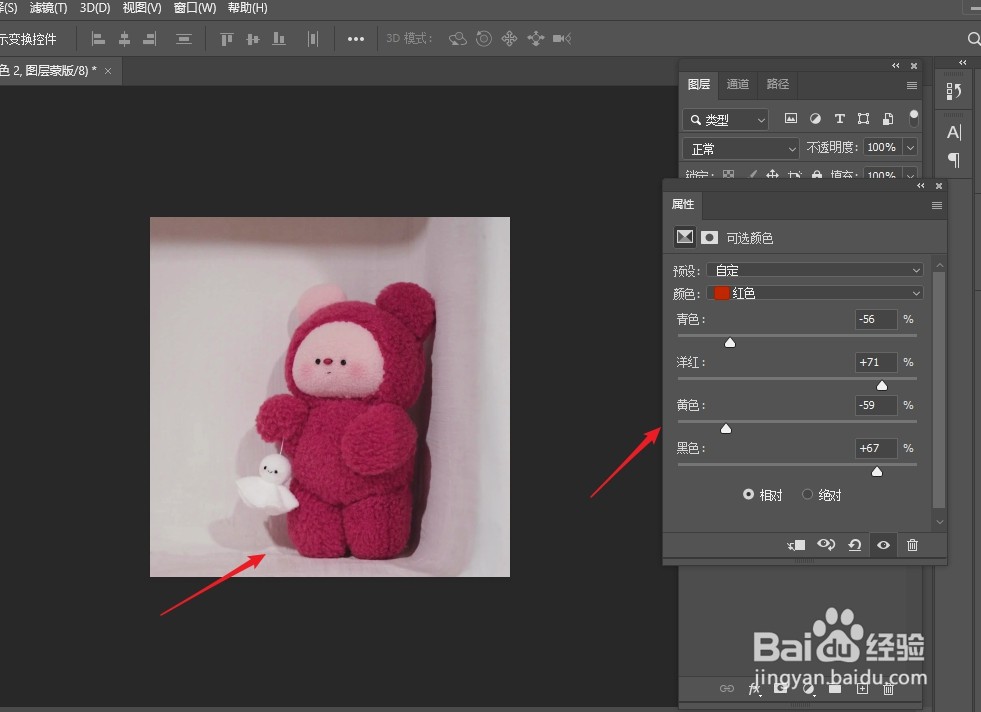The width and height of the screenshot is (981, 712).
Task: Collapse the Properties panel double arrows
Action: click(920, 186)
